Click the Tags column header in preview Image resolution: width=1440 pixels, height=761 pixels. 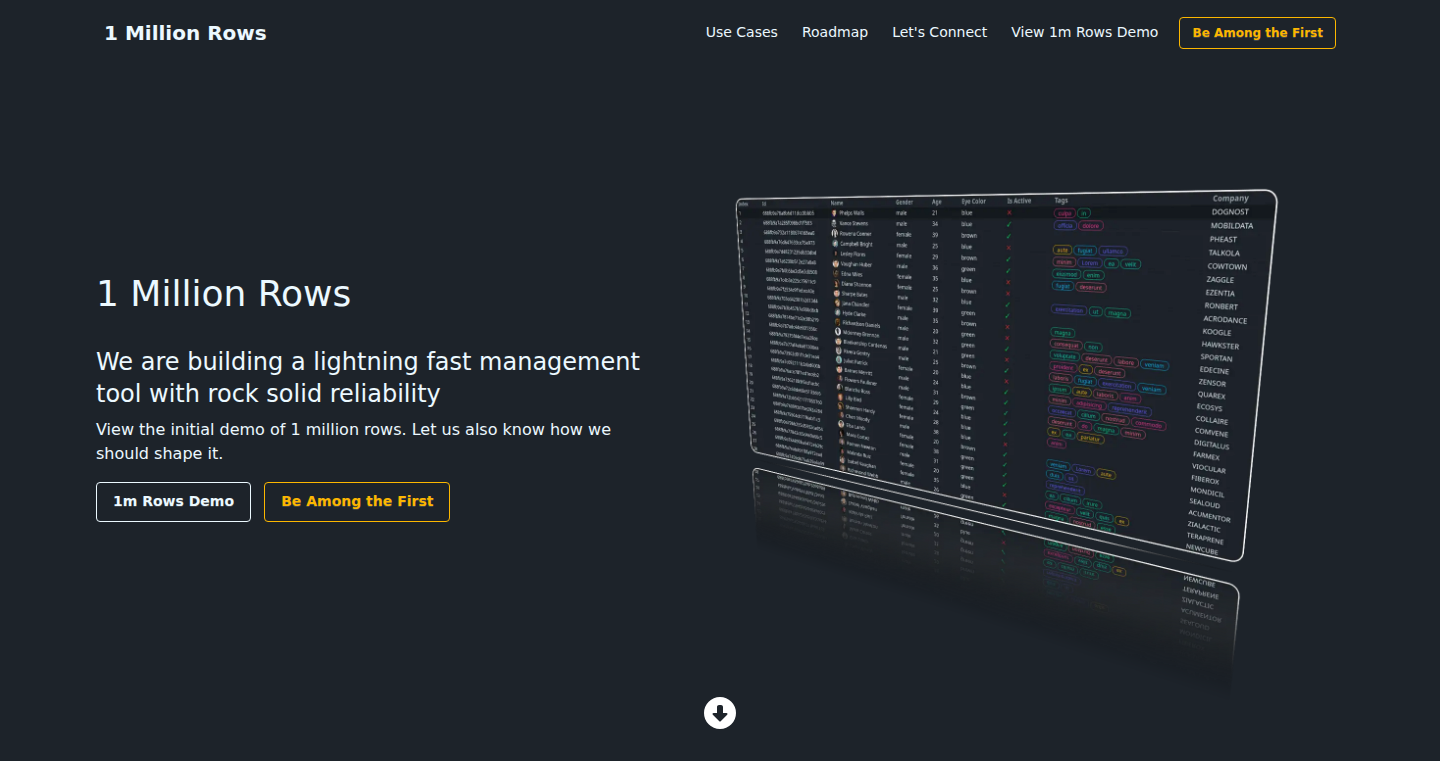coord(1061,201)
